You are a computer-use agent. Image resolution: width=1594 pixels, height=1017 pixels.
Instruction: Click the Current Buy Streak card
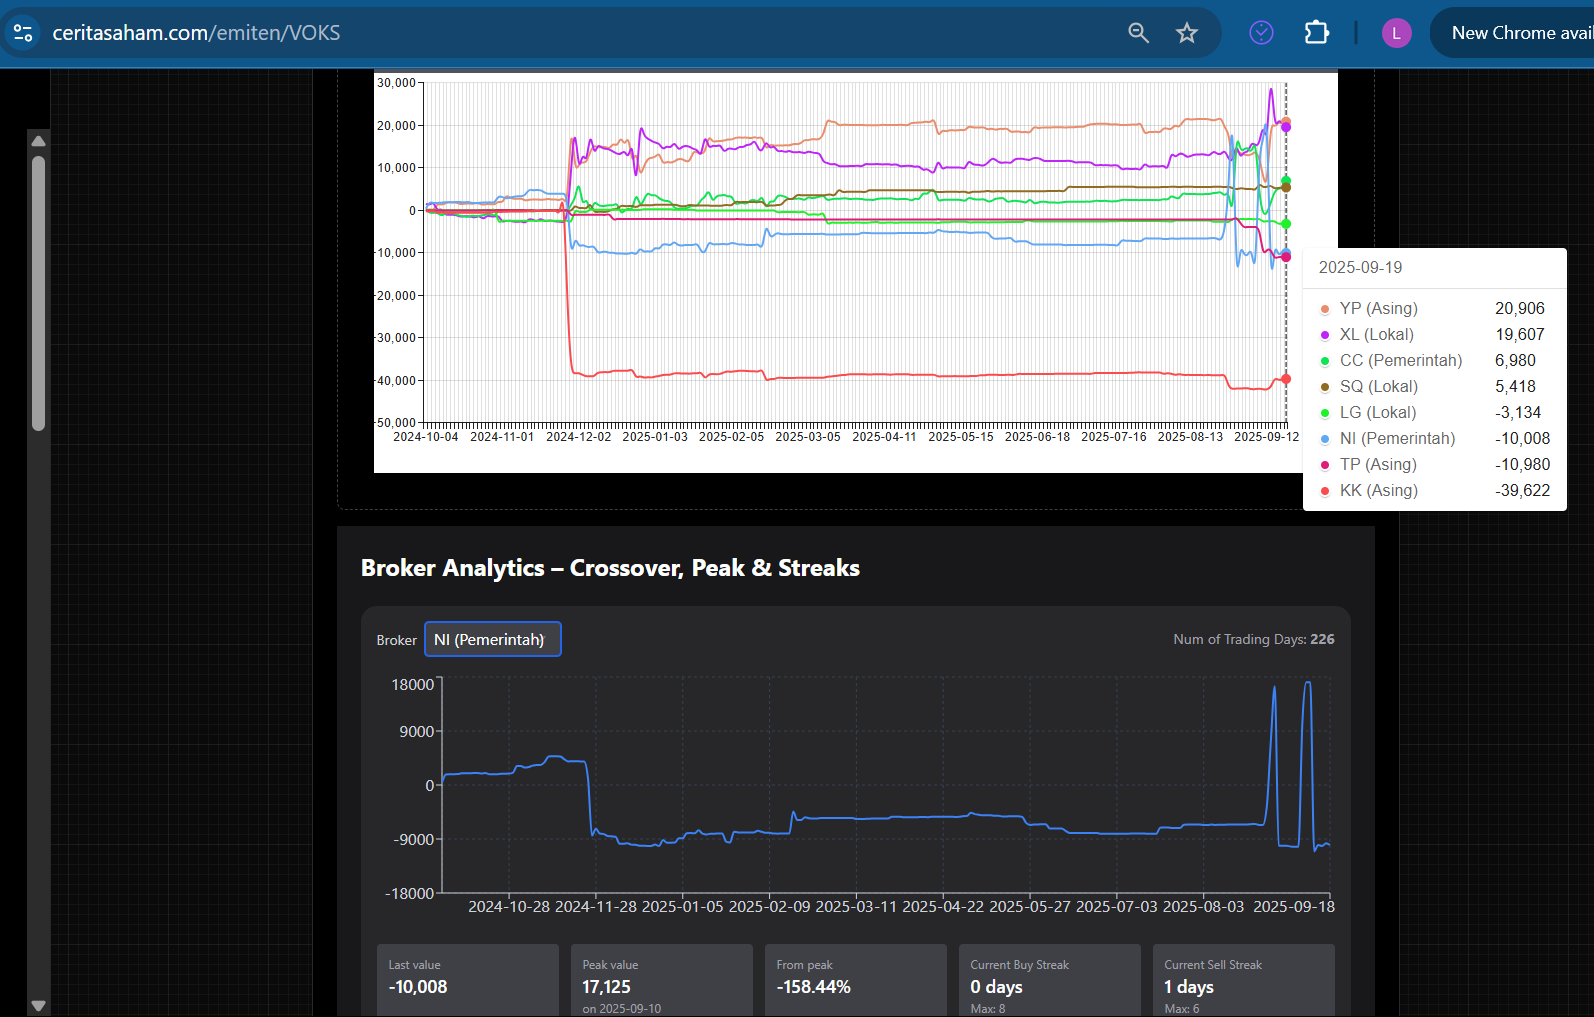tap(1049, 980)
